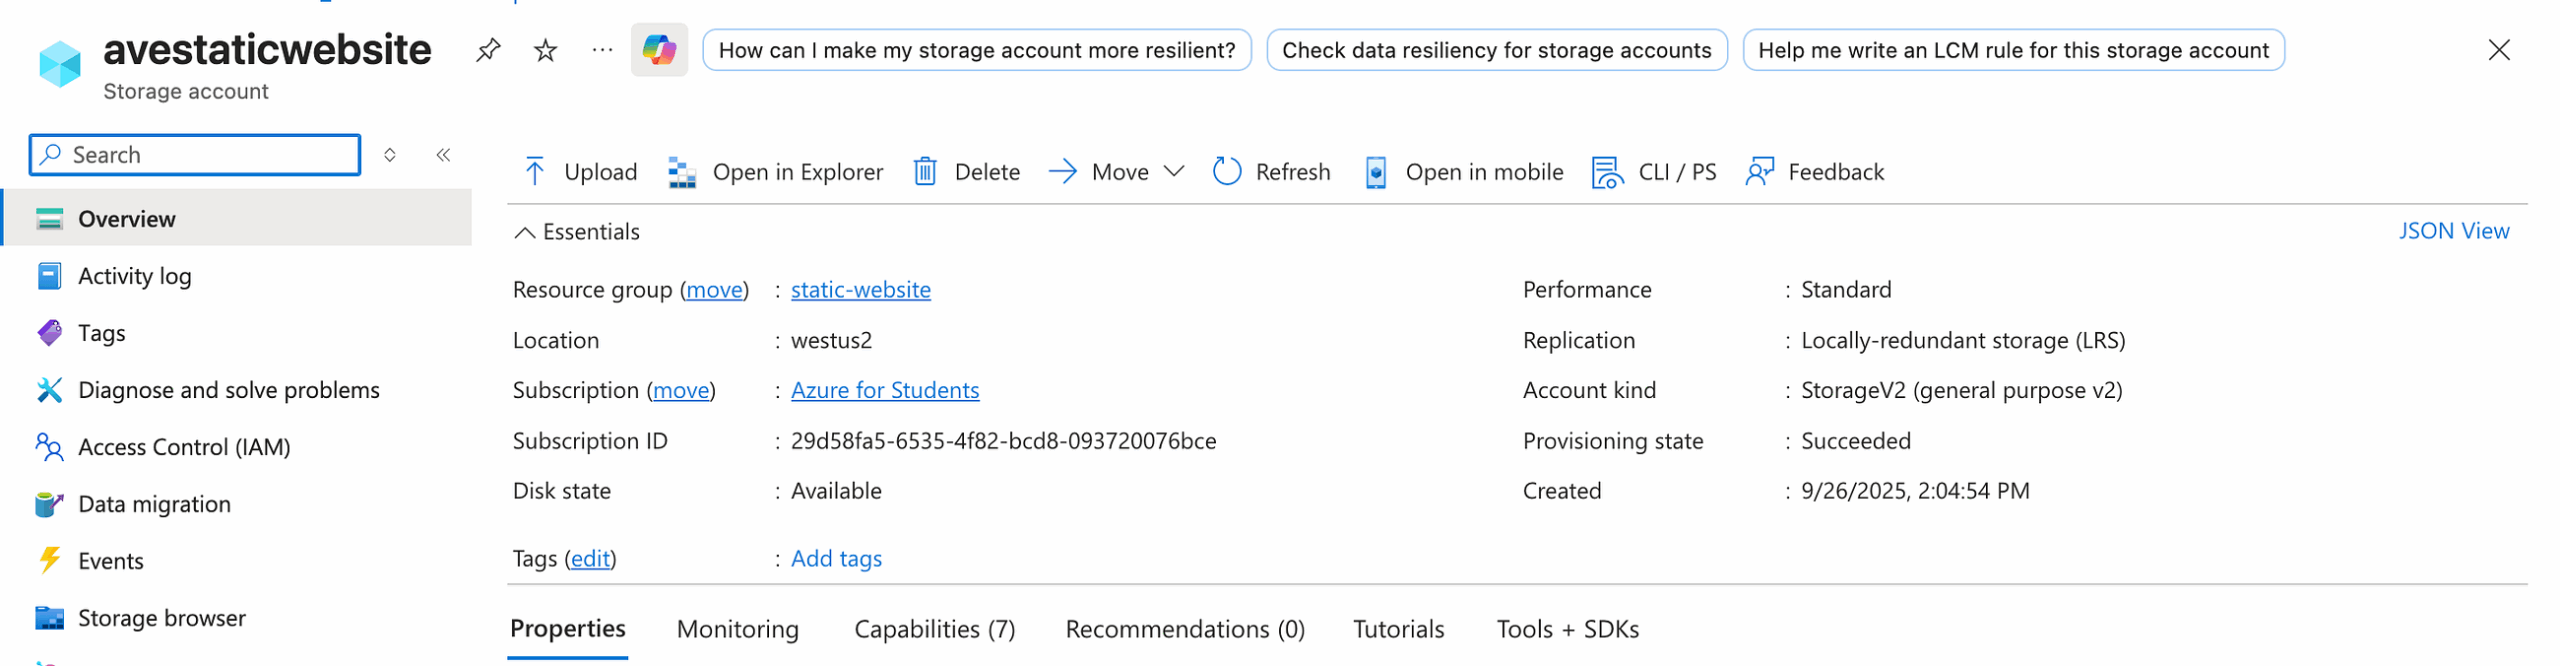
Task: Switch to the Capabilities (7) tab
Action: [934, 629]
